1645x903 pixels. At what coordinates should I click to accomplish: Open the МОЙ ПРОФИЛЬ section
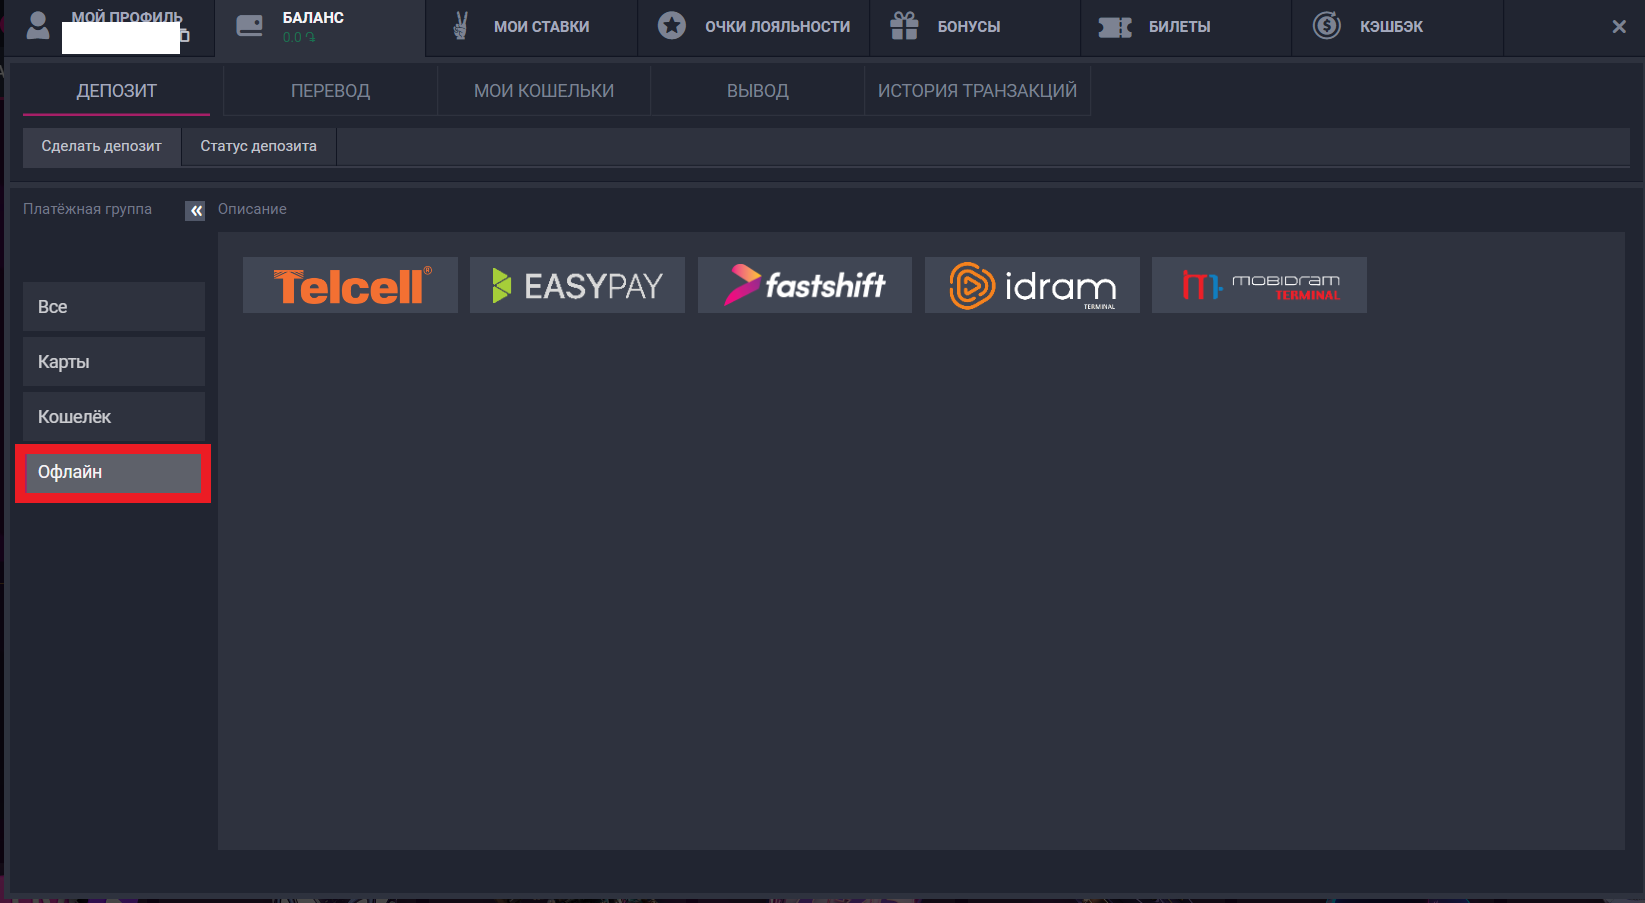(x=109, y=28)
